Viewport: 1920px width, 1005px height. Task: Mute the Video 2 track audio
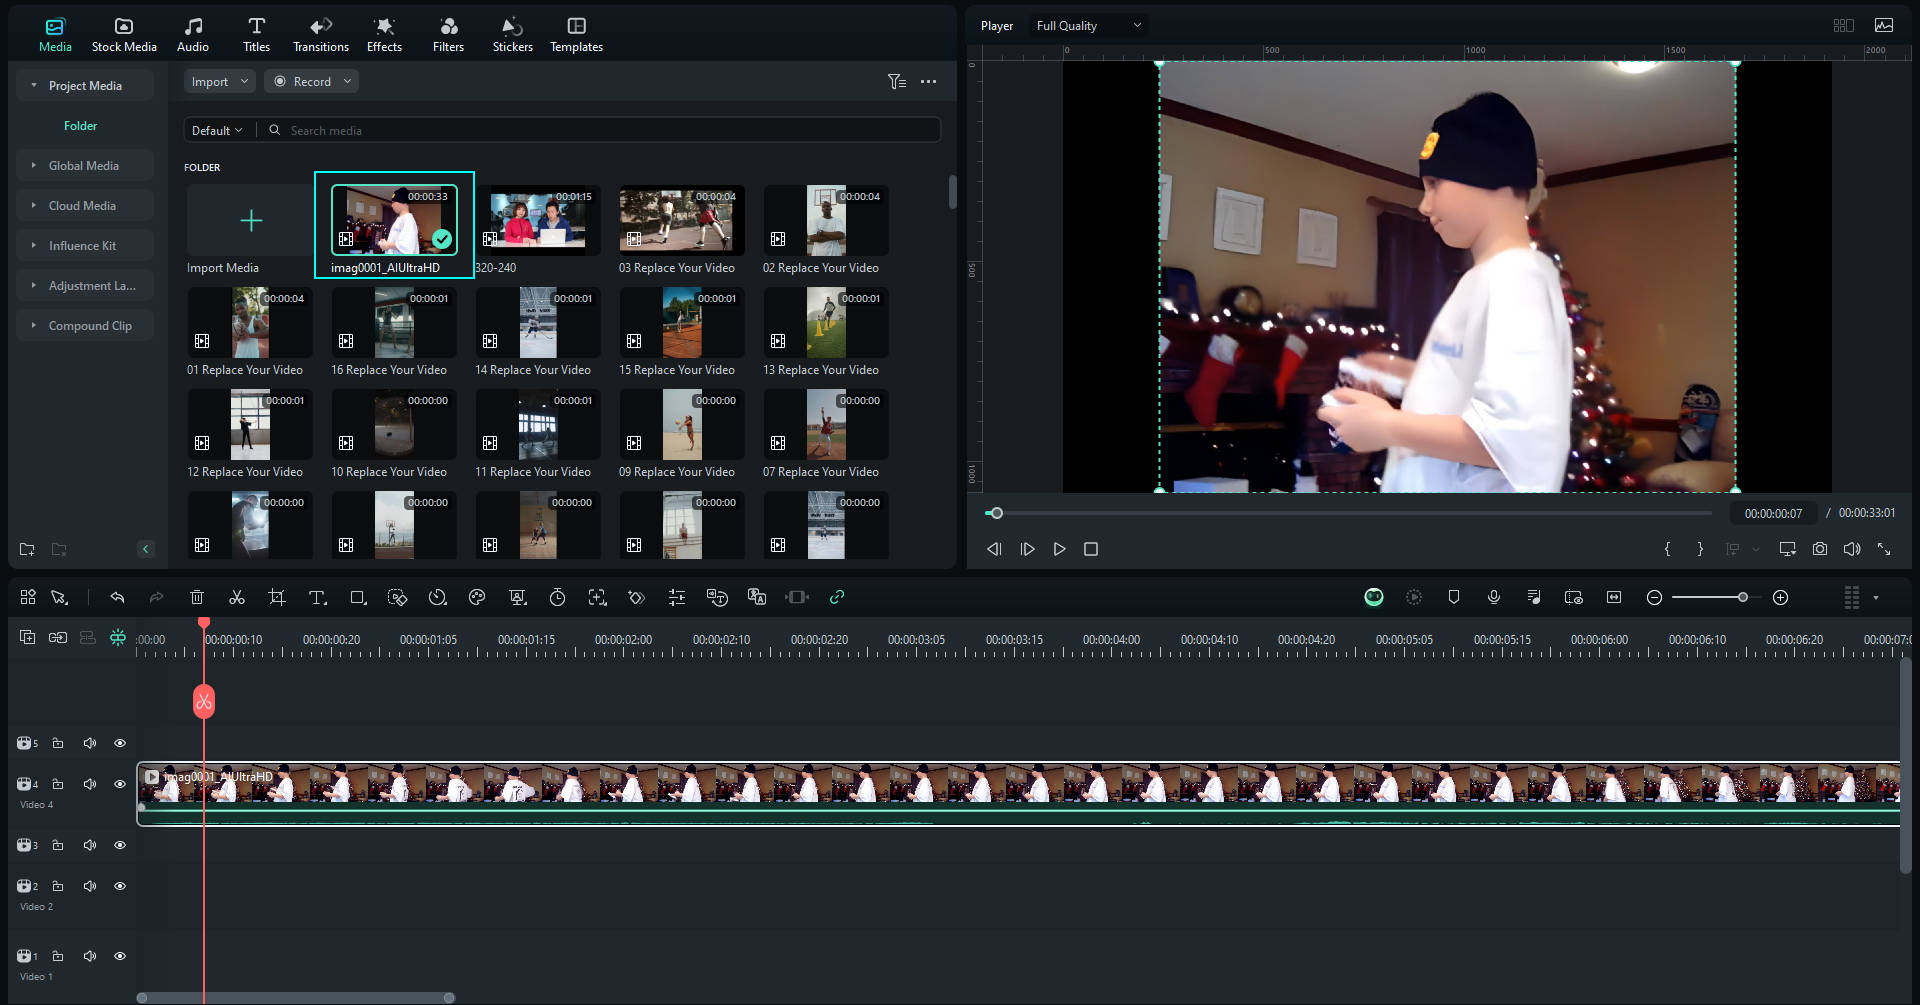tap(90, 886)
